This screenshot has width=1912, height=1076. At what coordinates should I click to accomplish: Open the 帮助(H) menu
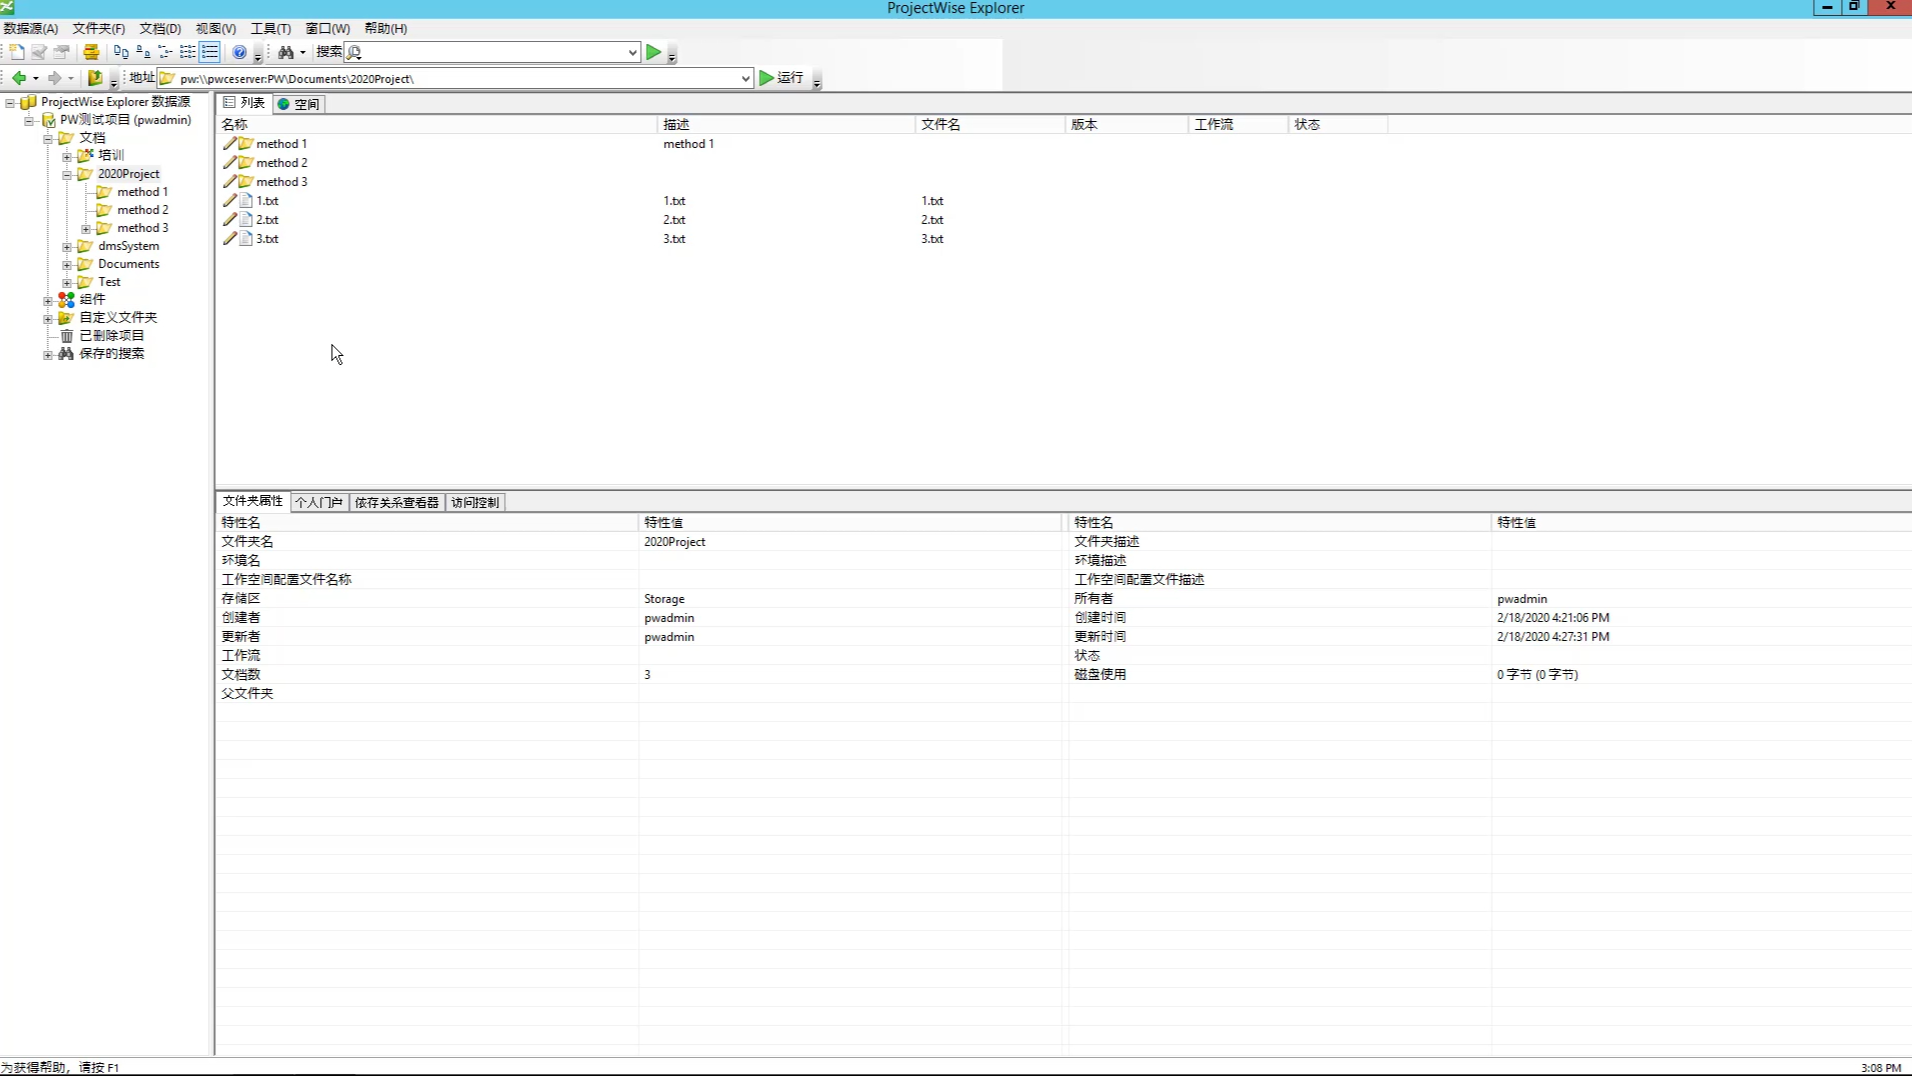point(385,28)
